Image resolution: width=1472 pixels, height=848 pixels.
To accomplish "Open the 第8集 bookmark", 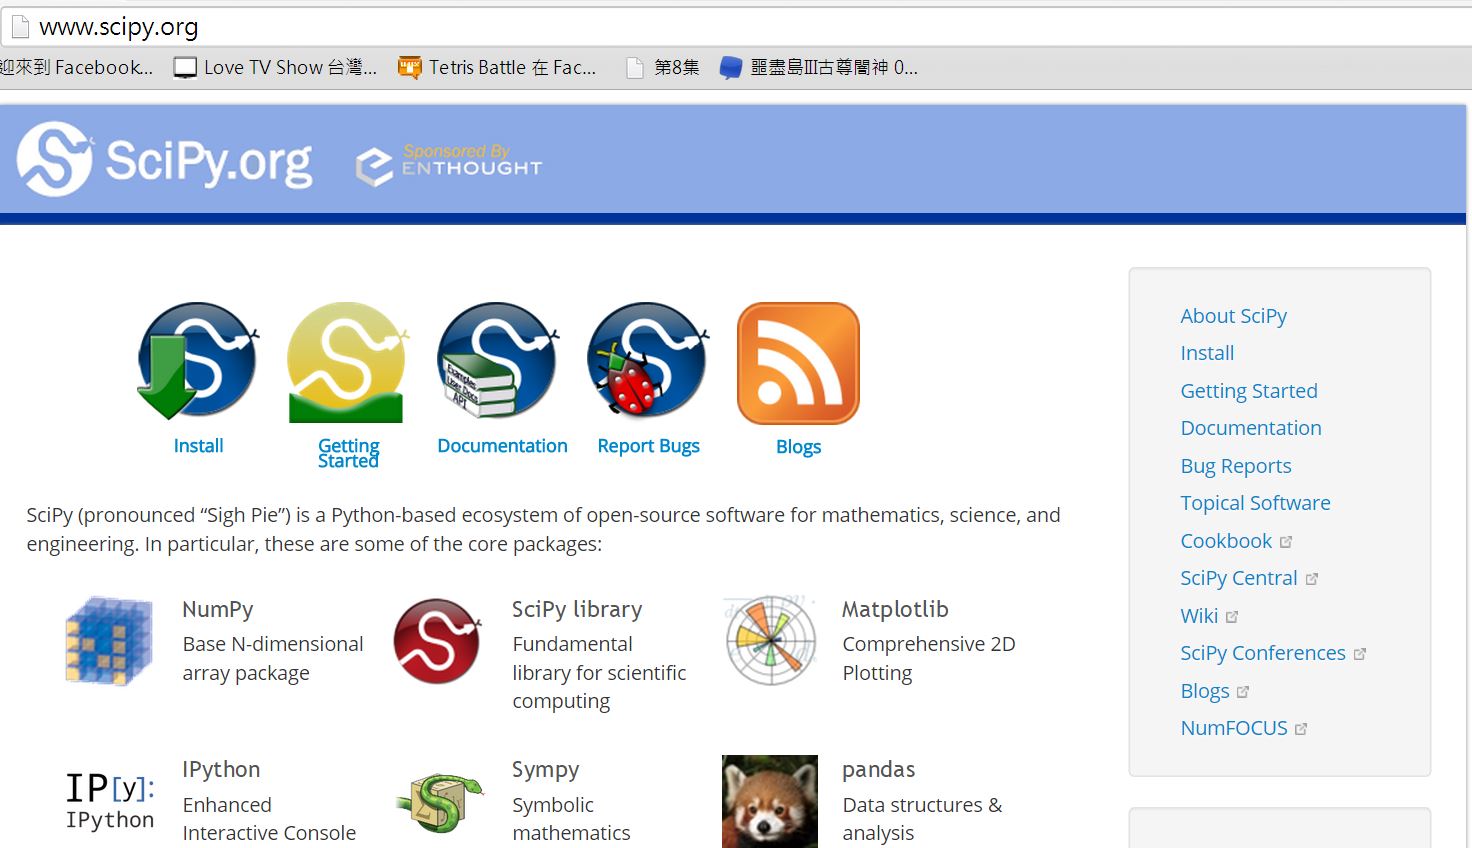I will (x=662, y=67).
